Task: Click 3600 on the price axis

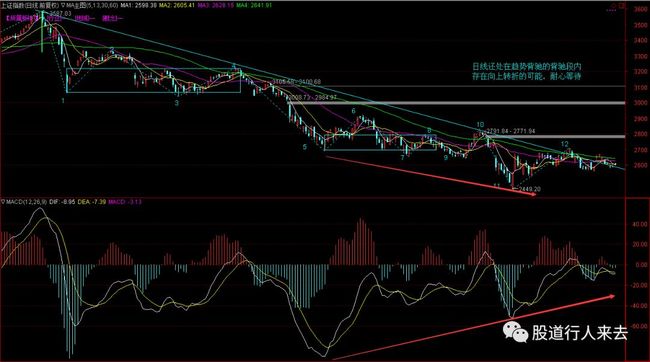Action: coord(640,10)
